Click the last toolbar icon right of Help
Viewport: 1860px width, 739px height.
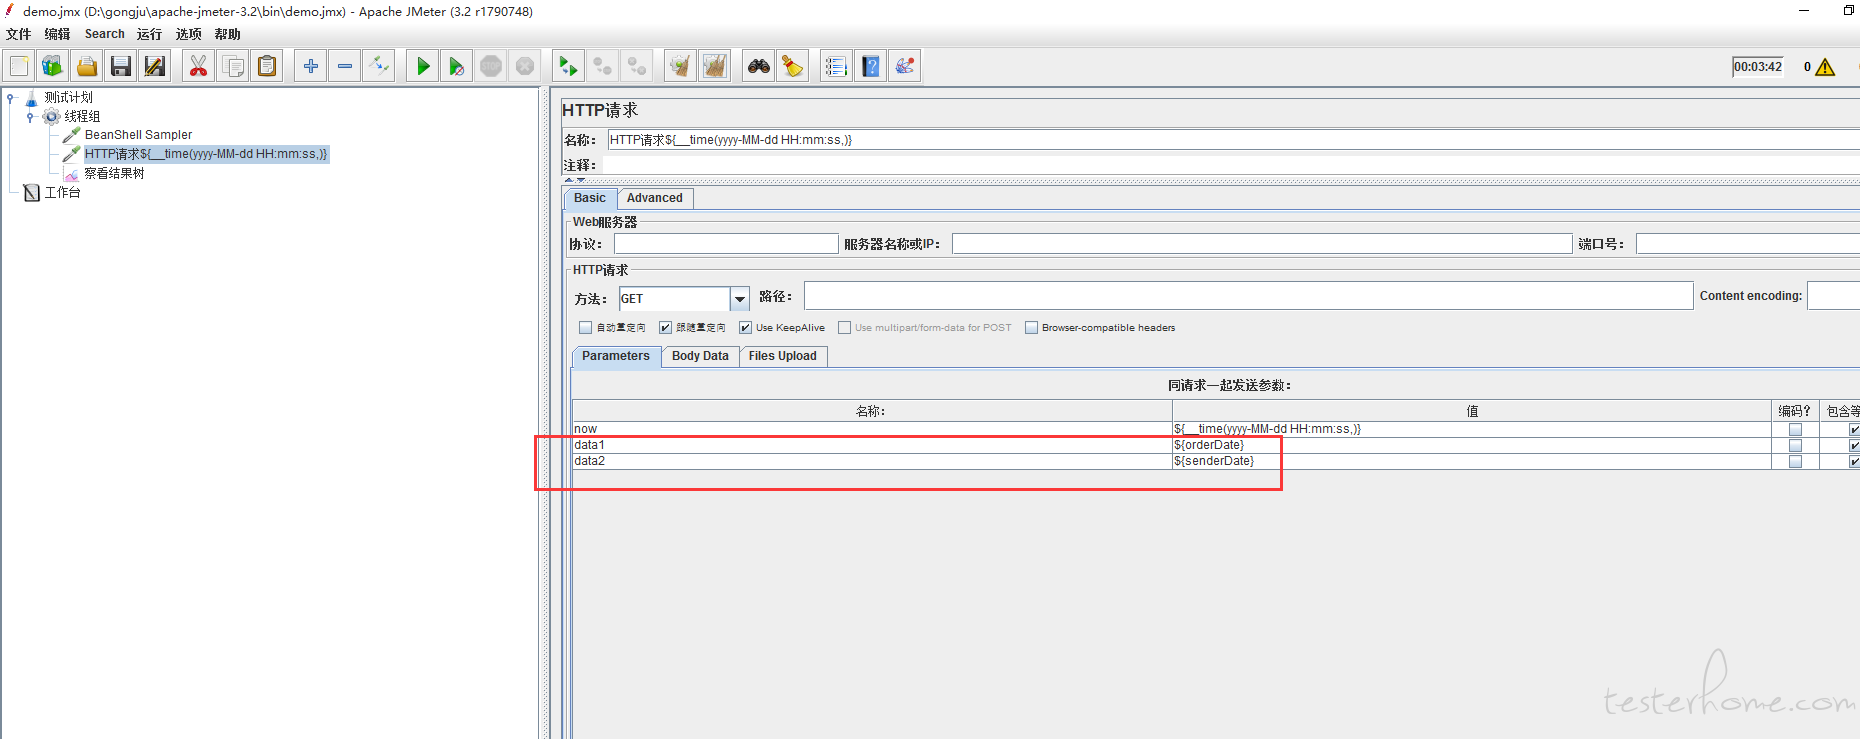click(905, 67)
